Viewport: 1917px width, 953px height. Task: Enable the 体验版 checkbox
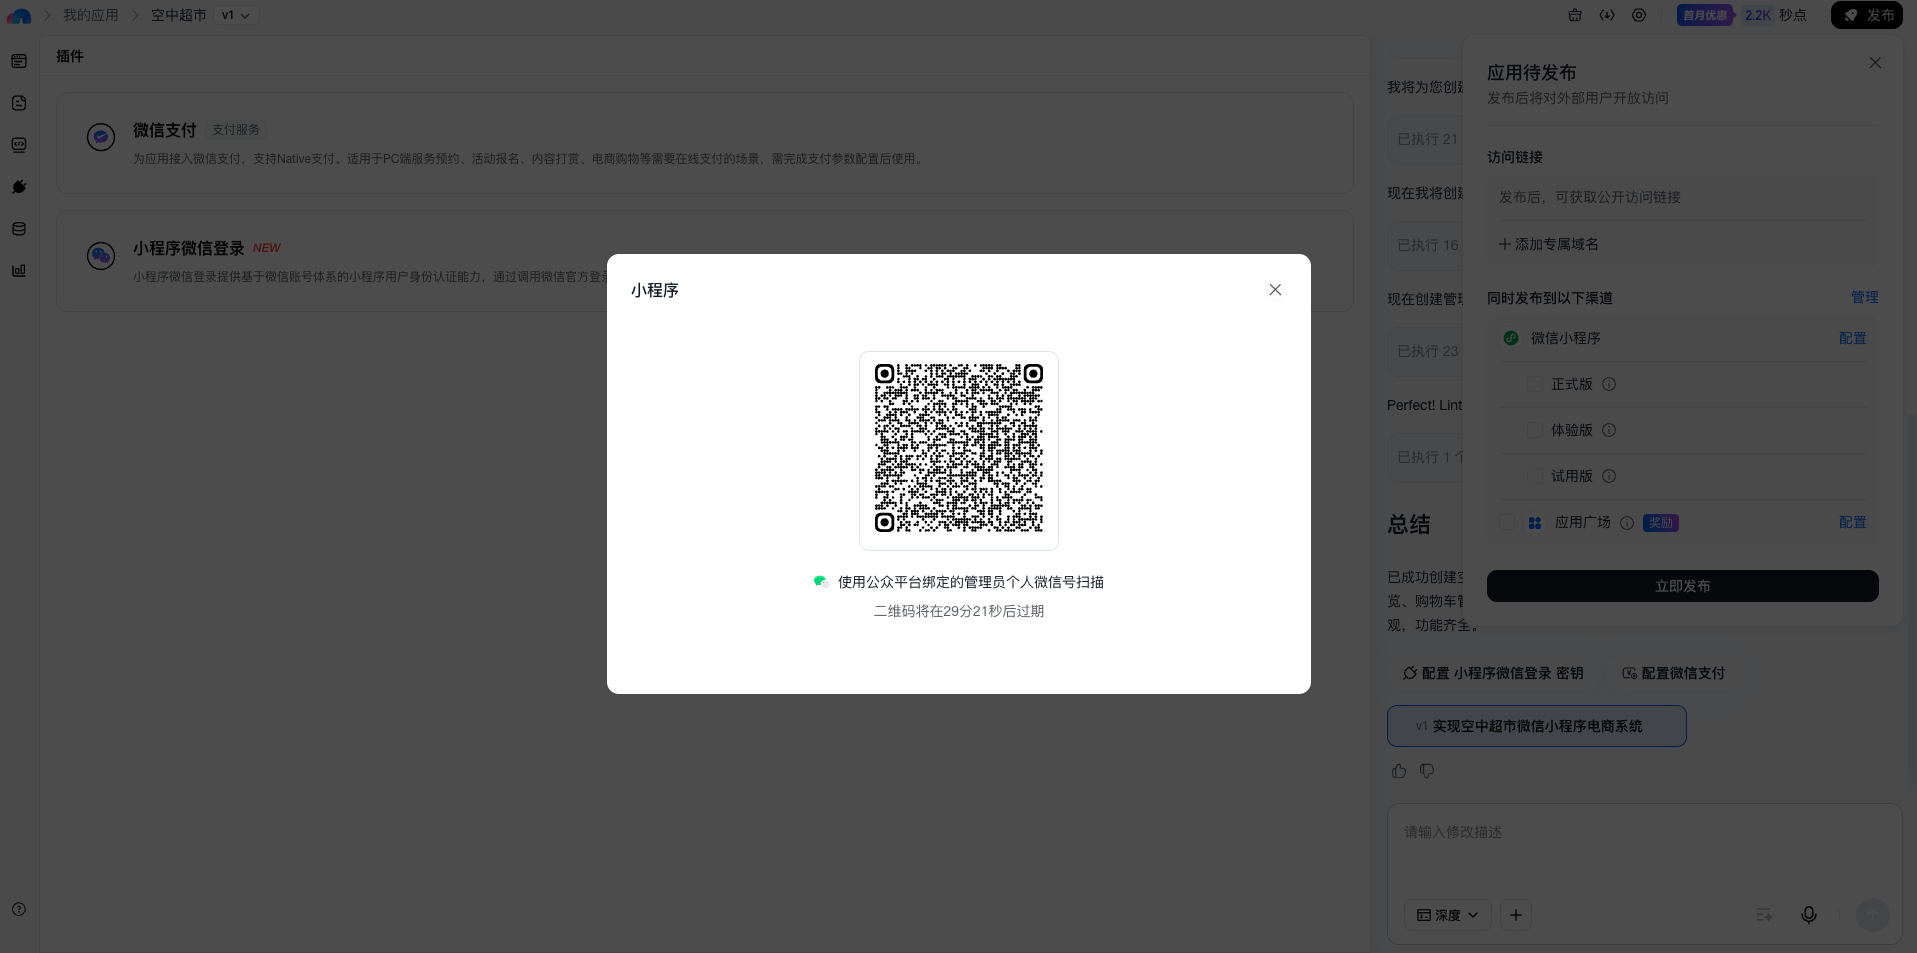point(1534,431)
